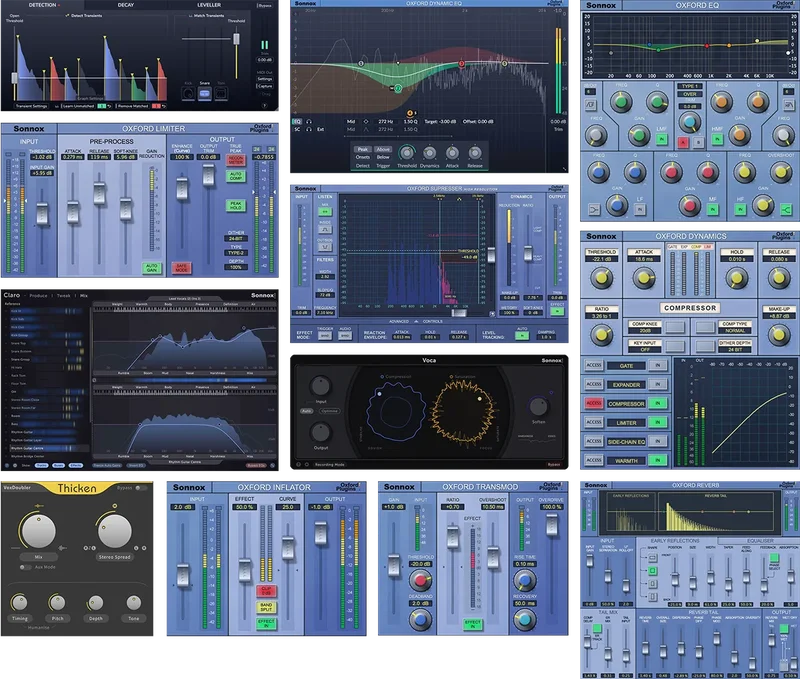Switch to the Decay tab
Screen dimensions: 800x679
click(126, 5)
